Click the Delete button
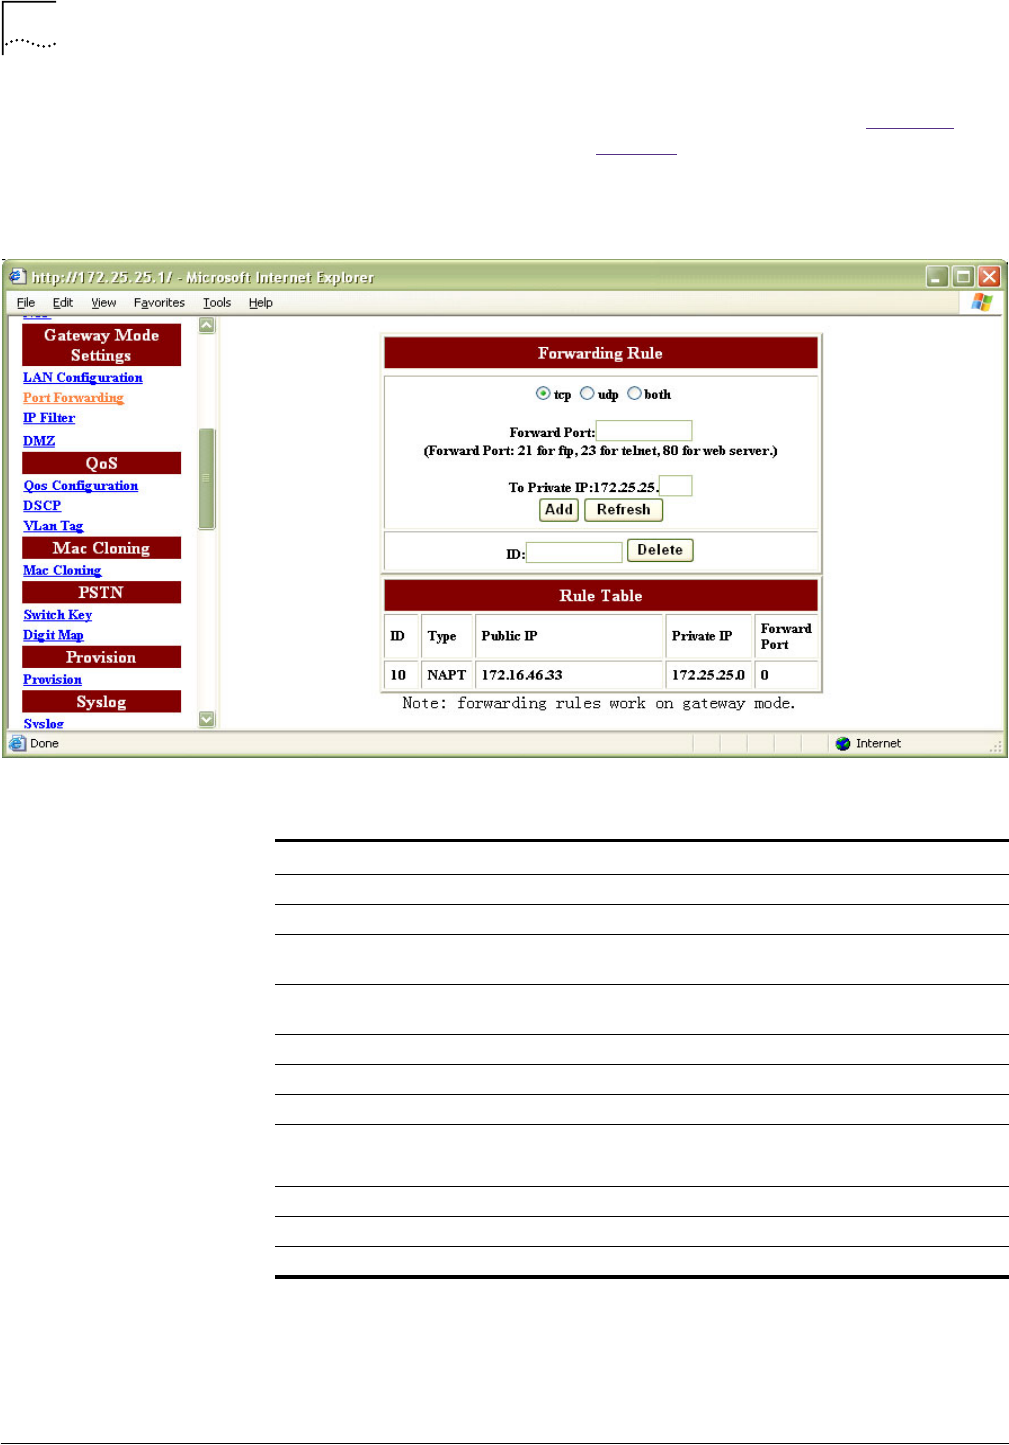Viewport: 1009px width, 1445px height. pos(660,550)
